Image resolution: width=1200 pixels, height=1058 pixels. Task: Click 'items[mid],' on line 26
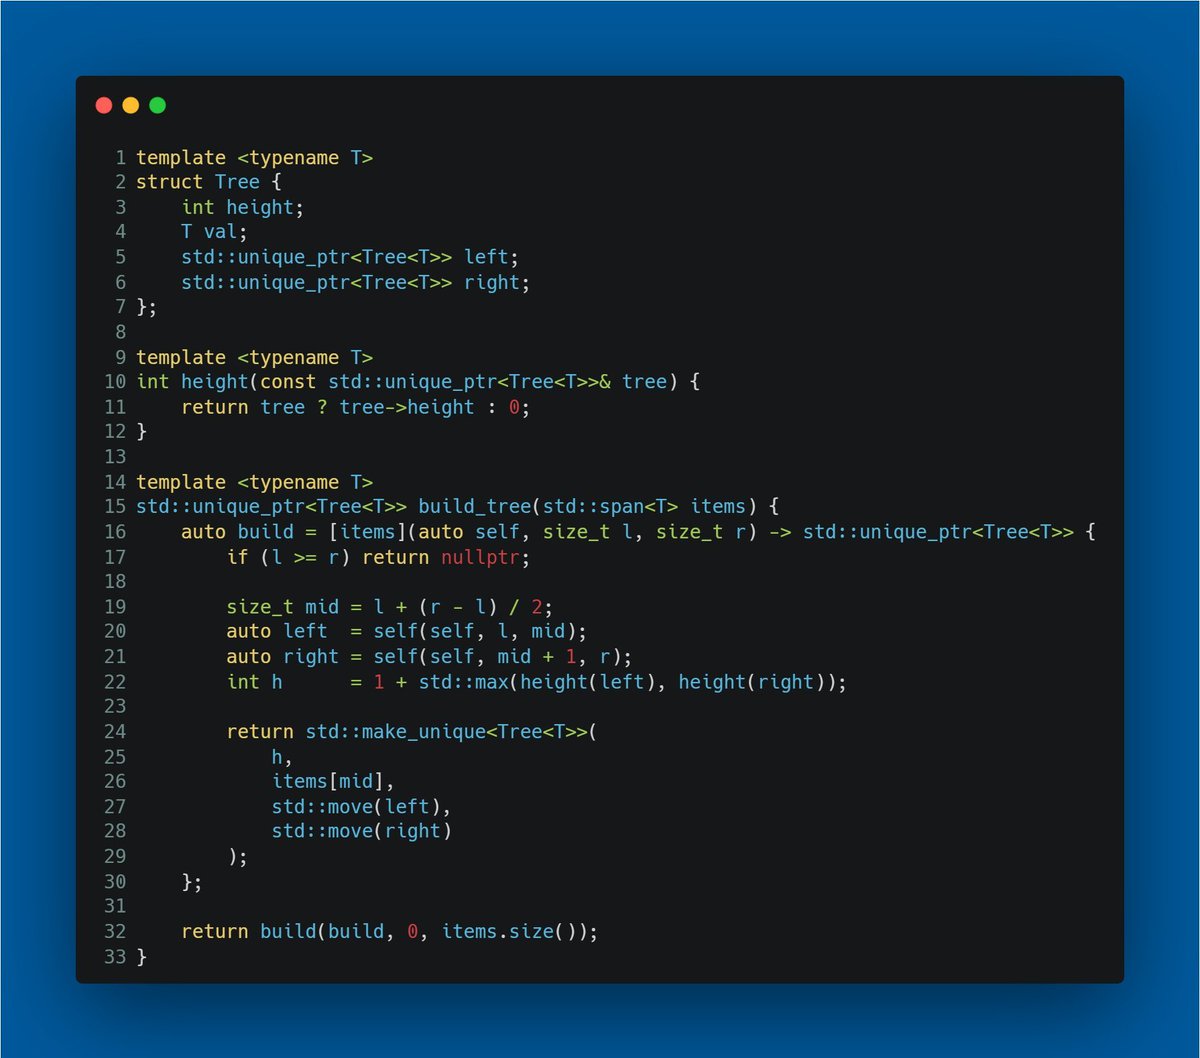click(x=334, y=782)
